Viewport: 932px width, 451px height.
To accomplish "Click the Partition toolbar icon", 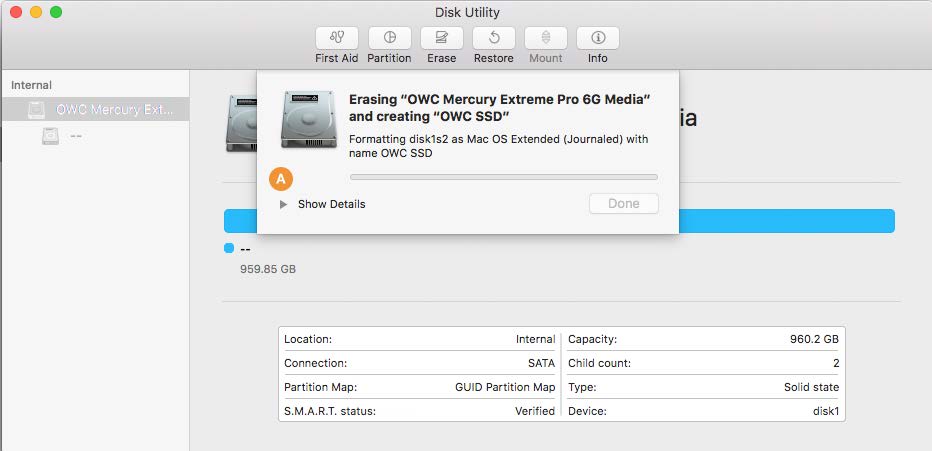I will [x=389, y=38].
